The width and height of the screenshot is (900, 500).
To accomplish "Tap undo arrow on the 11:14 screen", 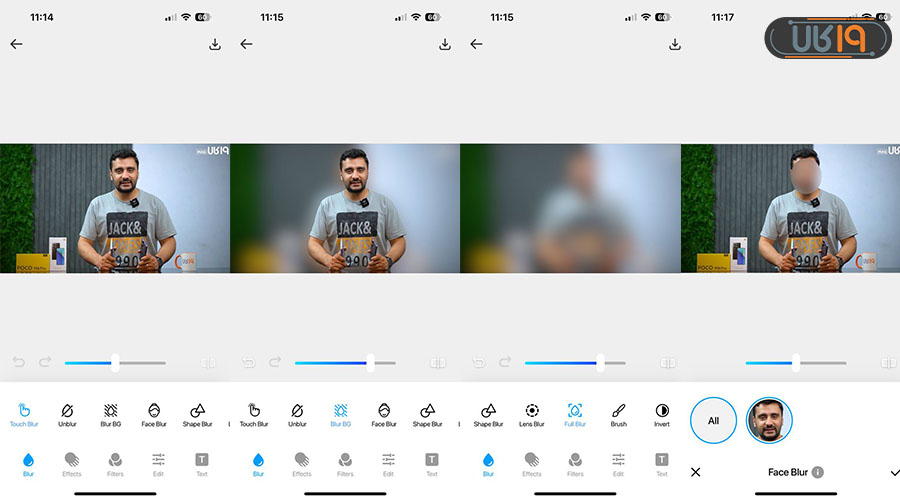I will 17,362.
